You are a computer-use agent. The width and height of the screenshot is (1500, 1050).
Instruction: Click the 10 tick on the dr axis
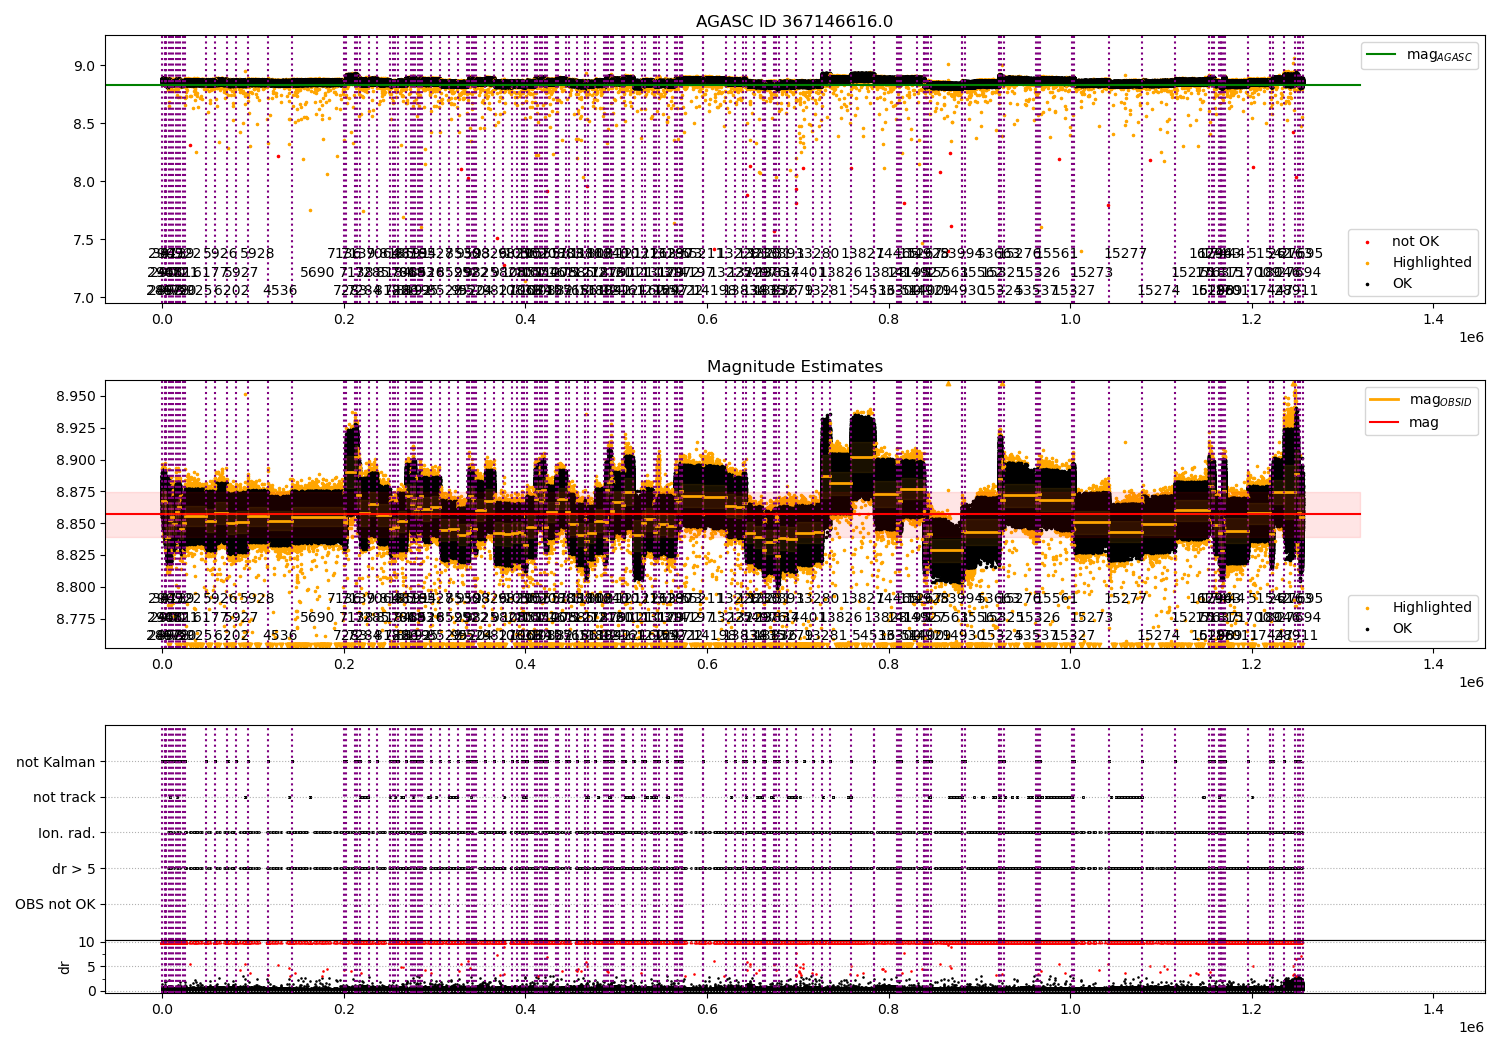pyautogui.click(x=86, y=942)
